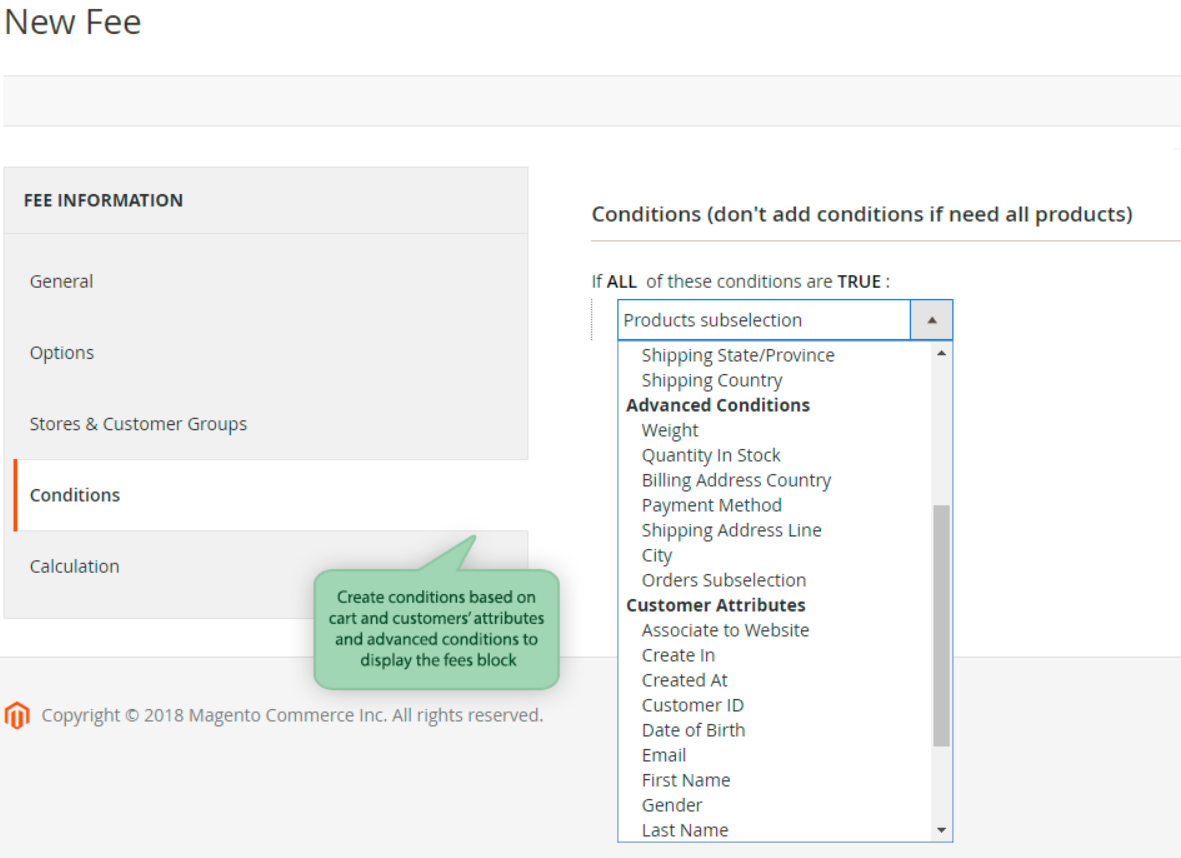Click the FEE INFORMATION panel heading

point(103,200)
